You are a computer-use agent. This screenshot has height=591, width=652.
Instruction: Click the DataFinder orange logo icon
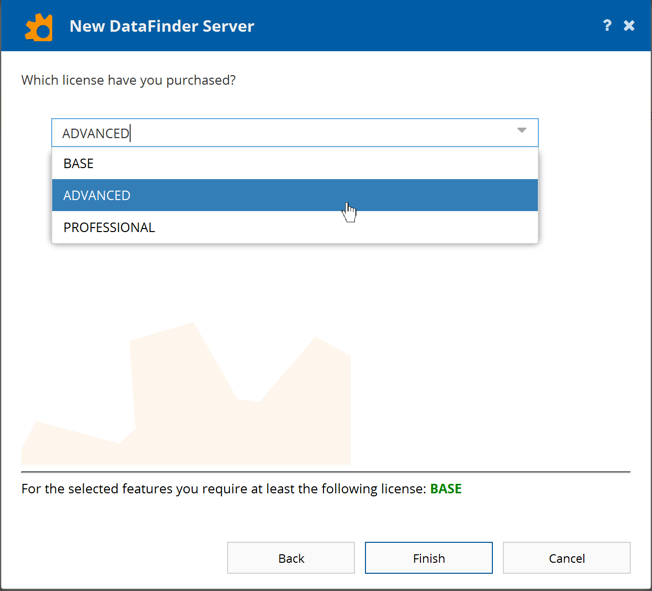coord(39,26)
